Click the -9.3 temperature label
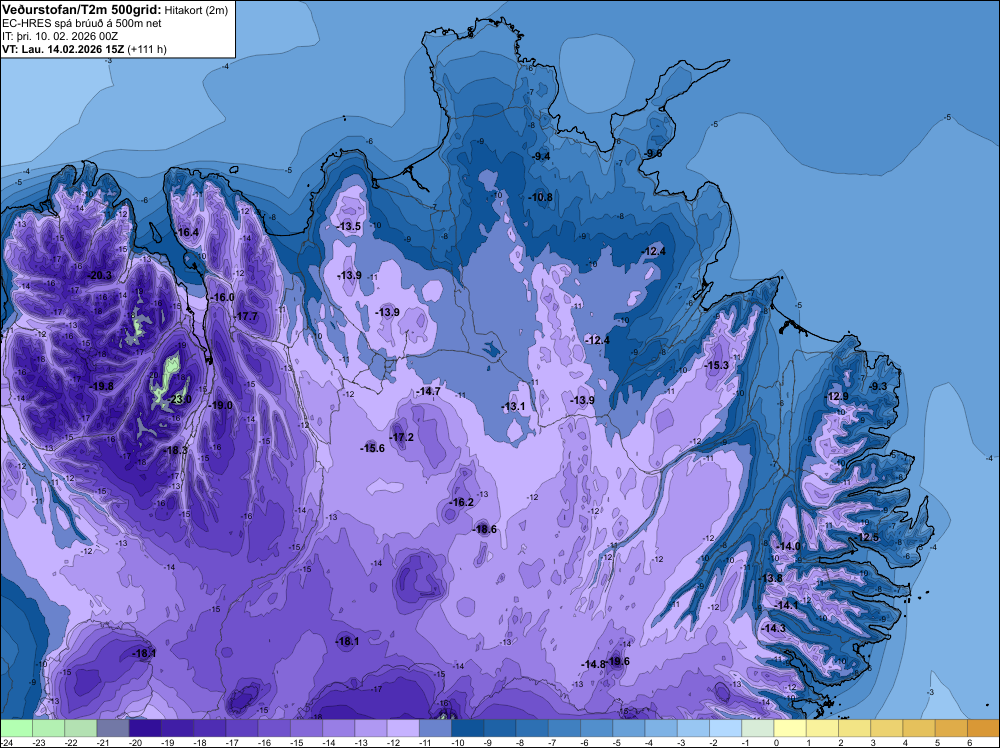Image resolution: width=1000 pixels, height=748 pixels. click(x=878, y=387)
